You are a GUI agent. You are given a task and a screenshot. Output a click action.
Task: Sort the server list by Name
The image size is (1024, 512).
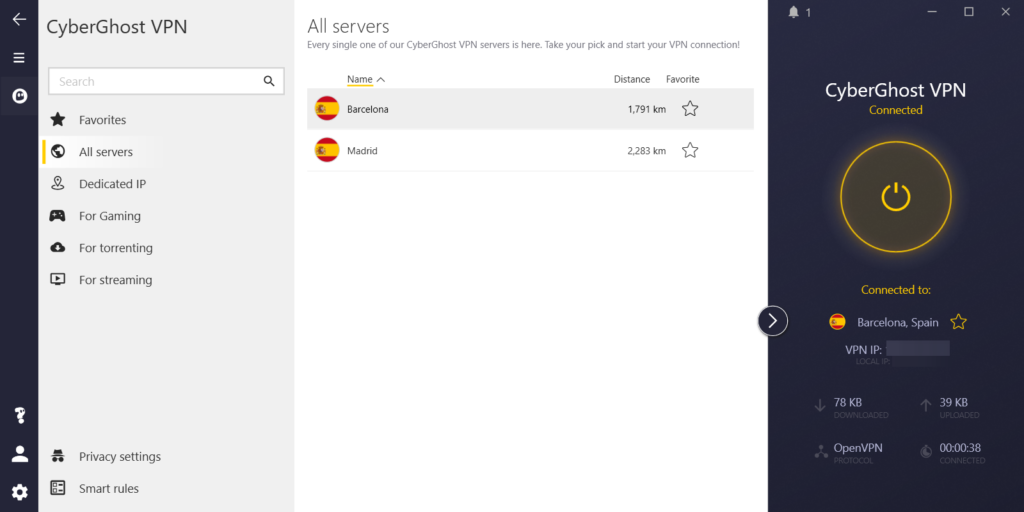pyautogui.click(x=360, y=79)
